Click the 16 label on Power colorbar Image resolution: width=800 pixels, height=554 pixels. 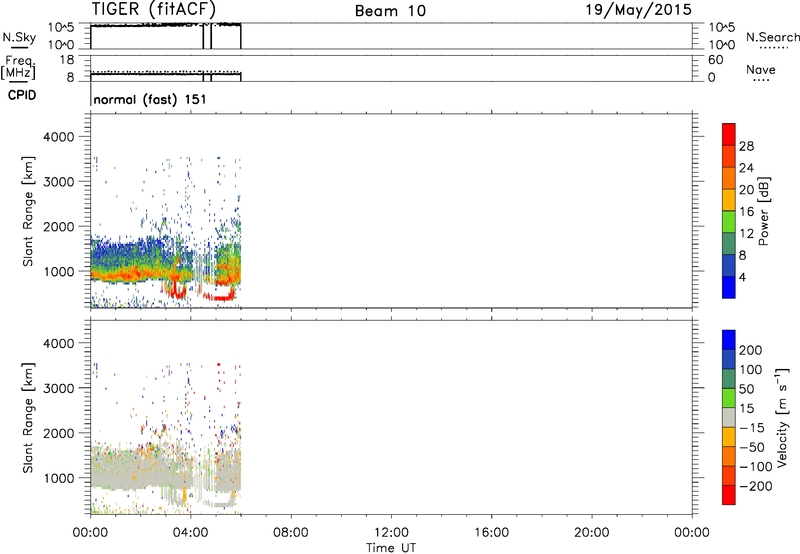[x=746, y=212]
